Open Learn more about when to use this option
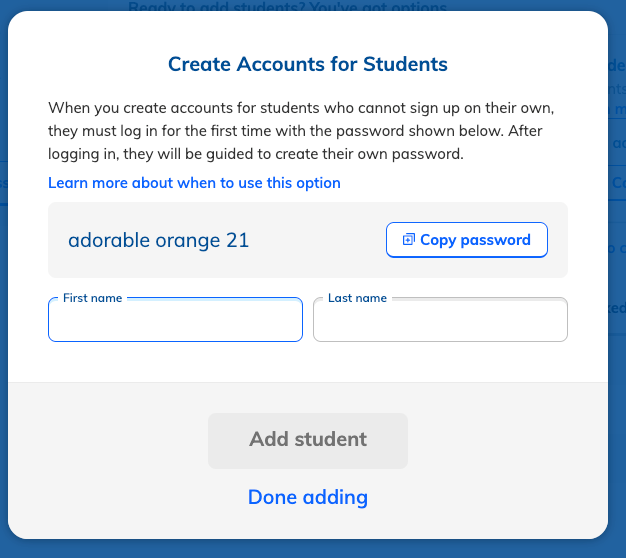Viewport: 626px width, 558px height. [194, 183]
